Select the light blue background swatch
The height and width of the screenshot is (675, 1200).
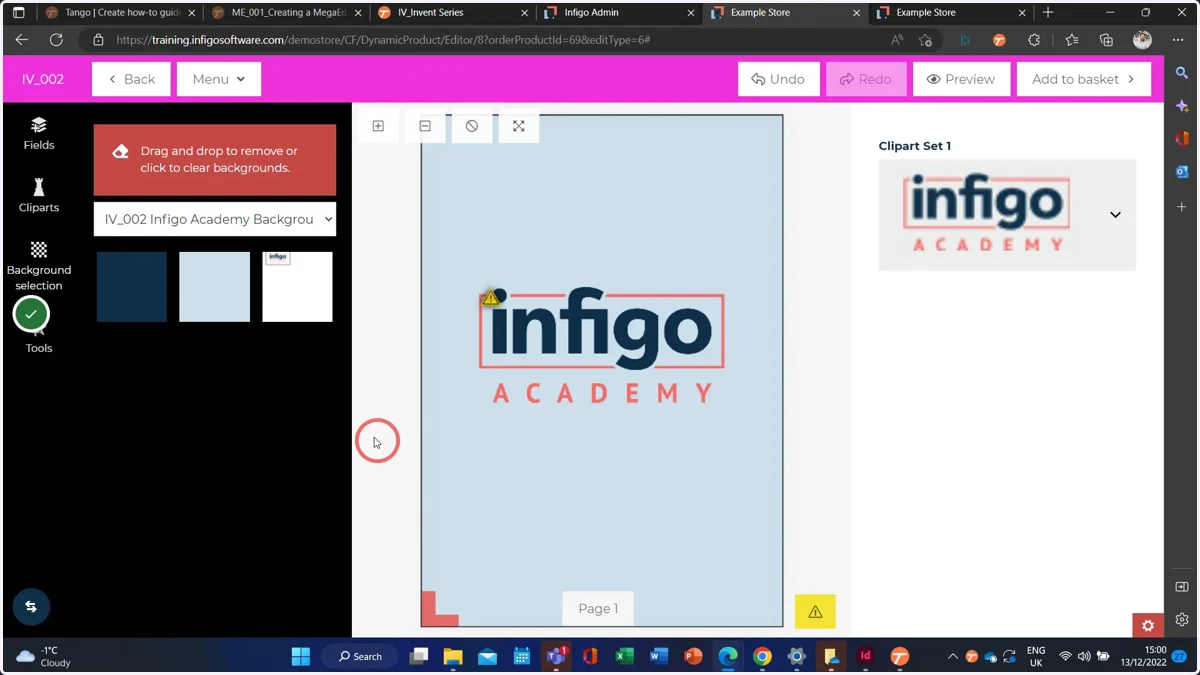pos(214,287)
